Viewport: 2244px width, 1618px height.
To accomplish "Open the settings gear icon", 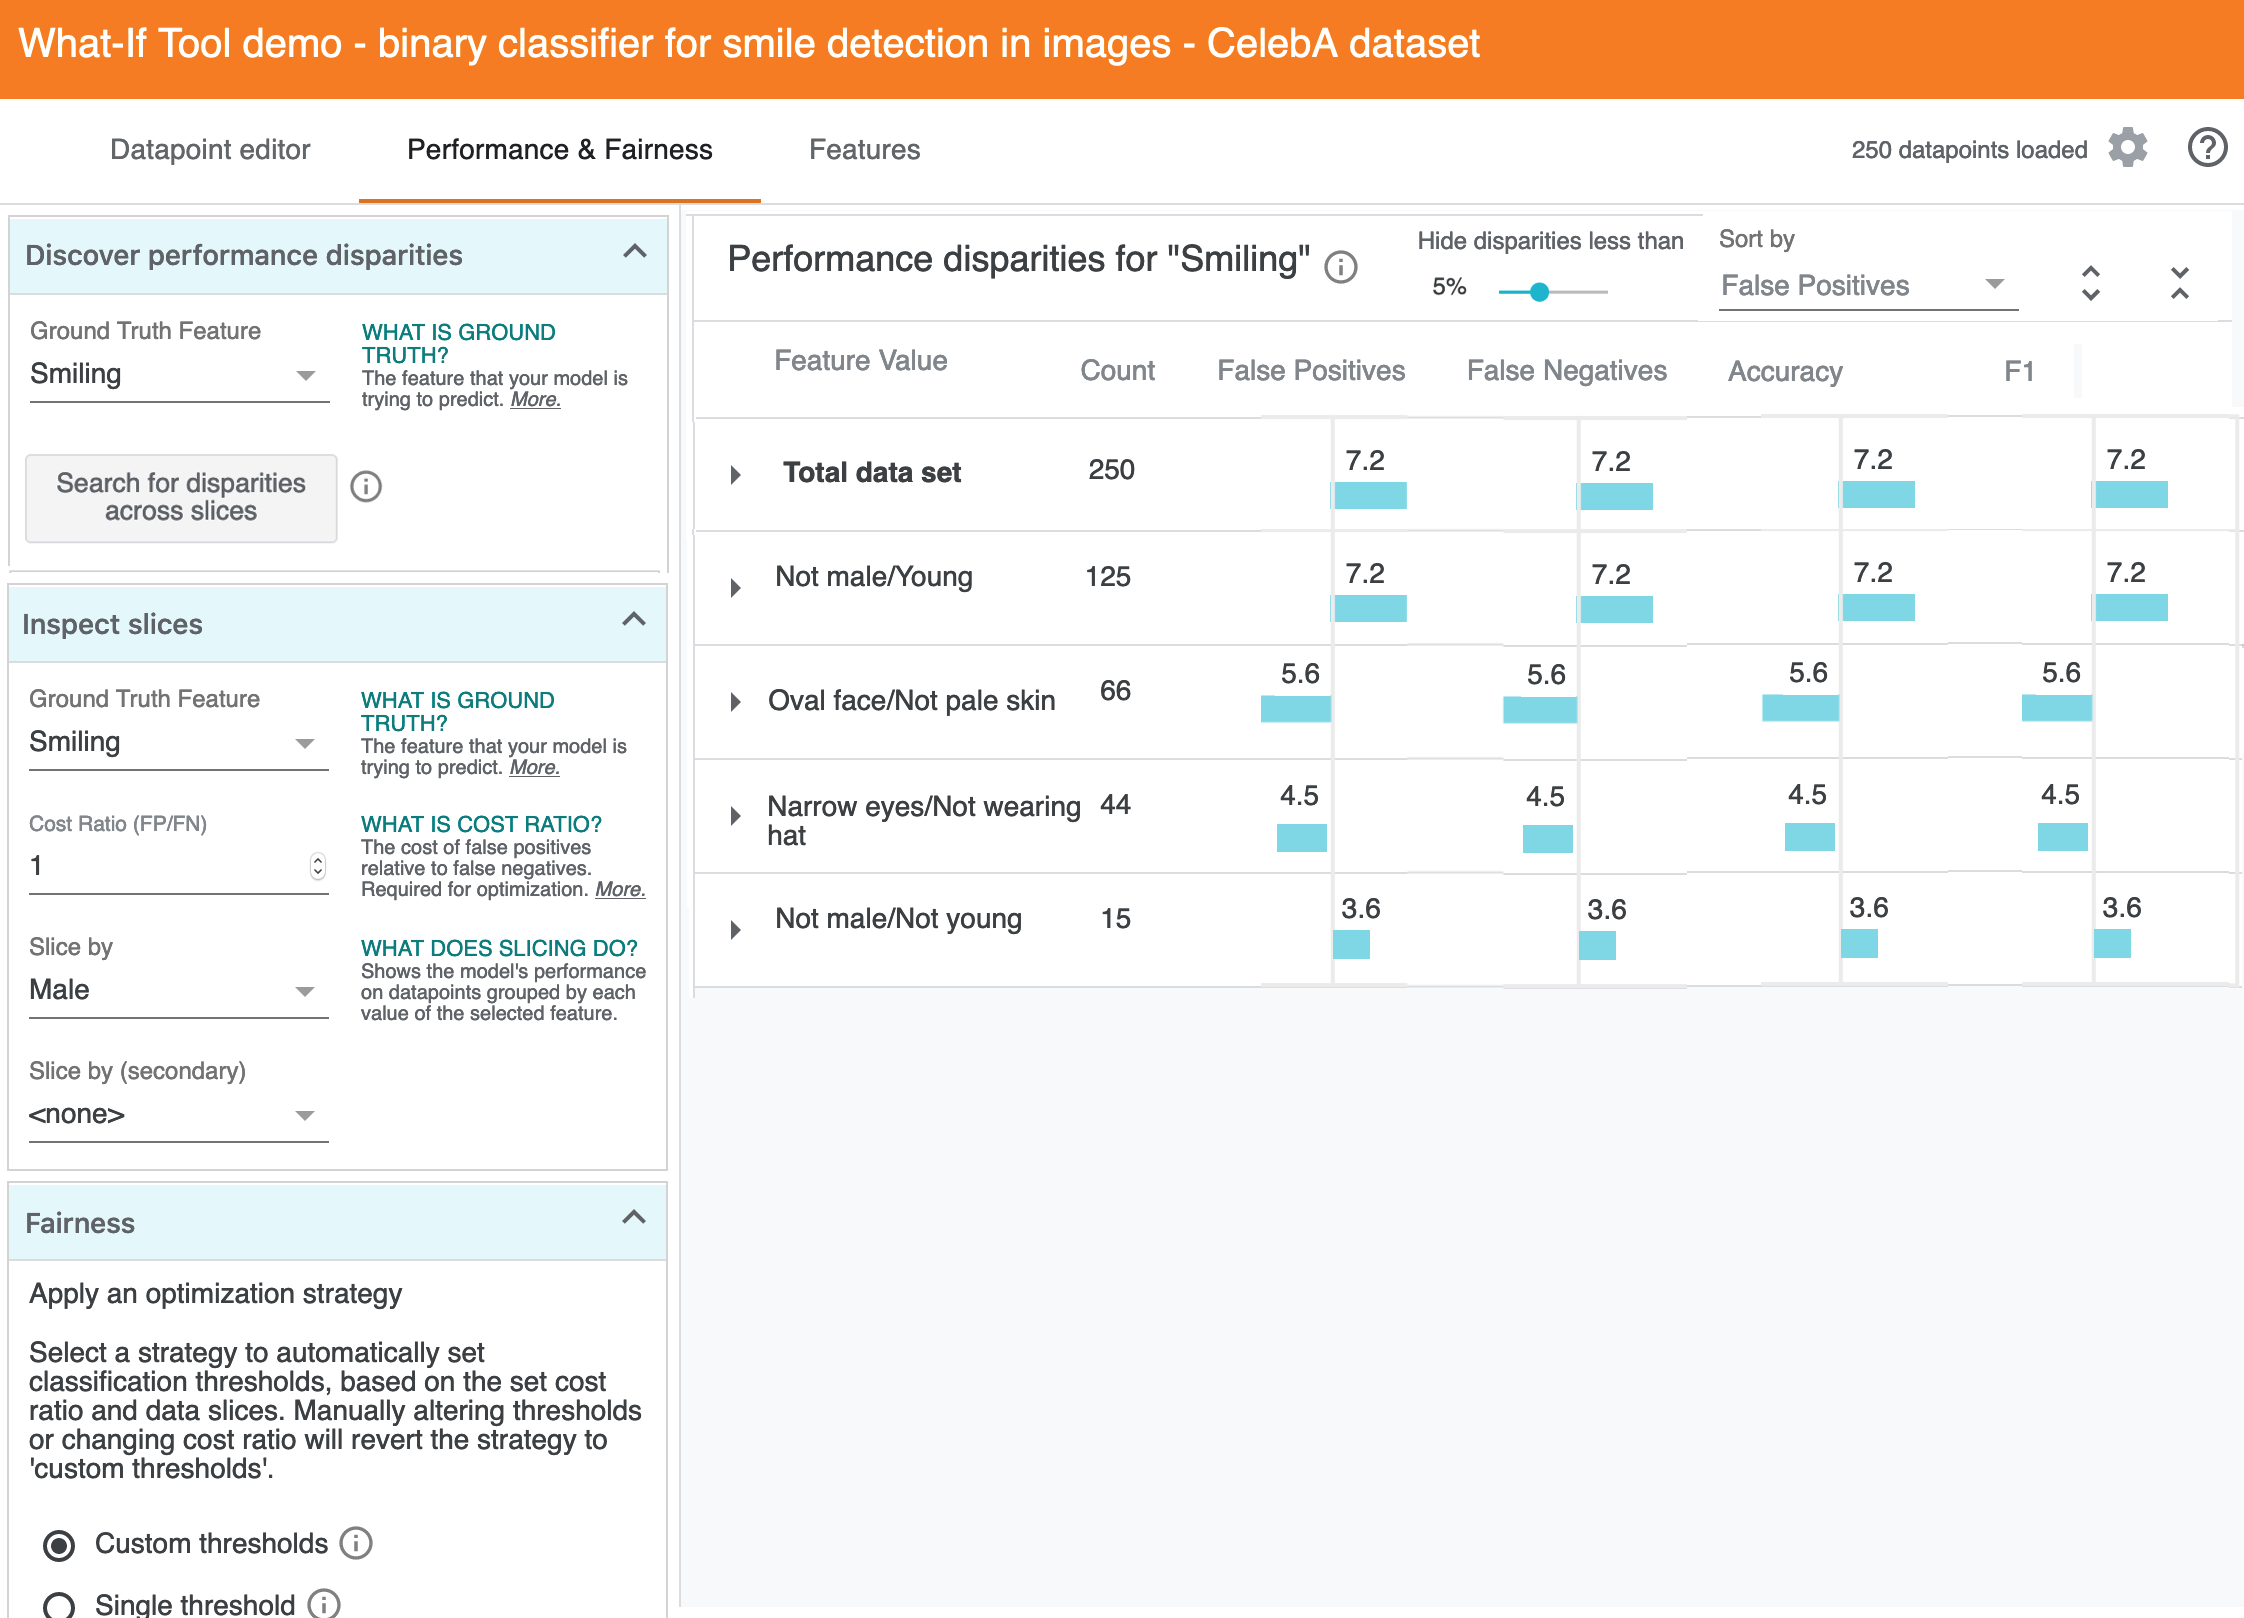I will pyautogui.click(x=2127, y=148).
